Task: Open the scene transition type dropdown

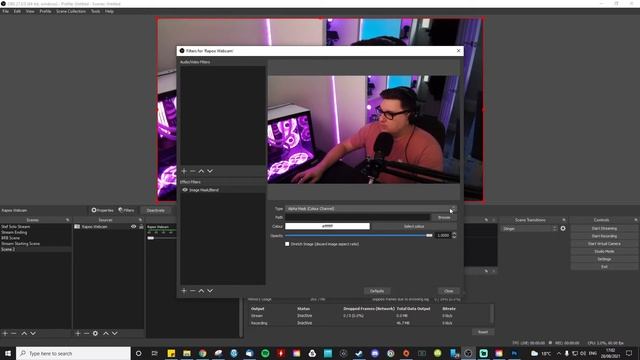Action: pyautogui.click(x=529, y=229)
